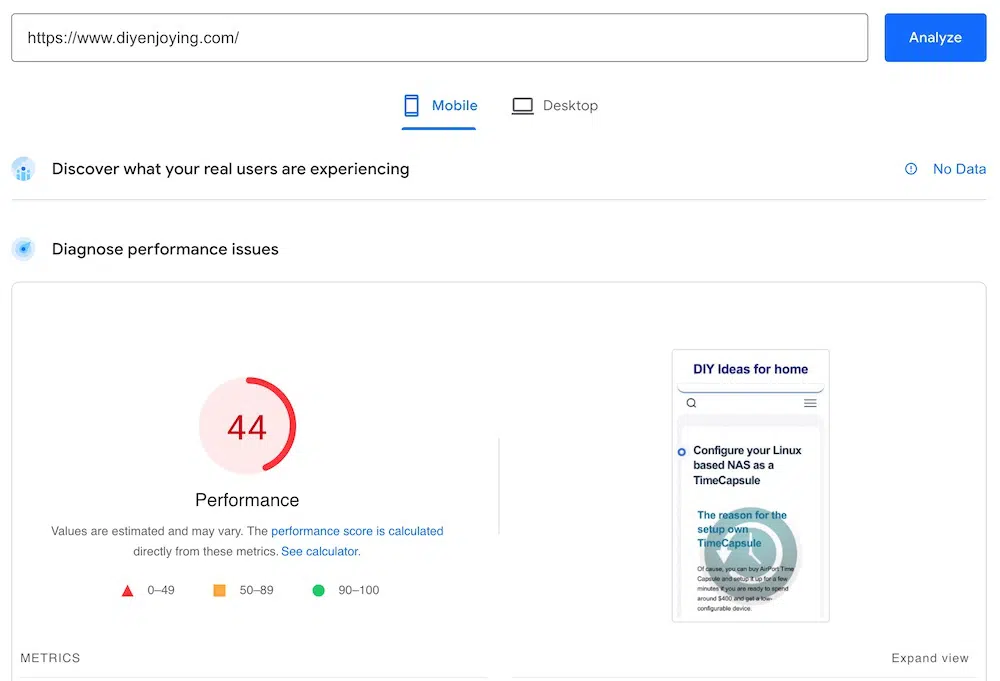Click the mobile phone icon

(411, 106)
